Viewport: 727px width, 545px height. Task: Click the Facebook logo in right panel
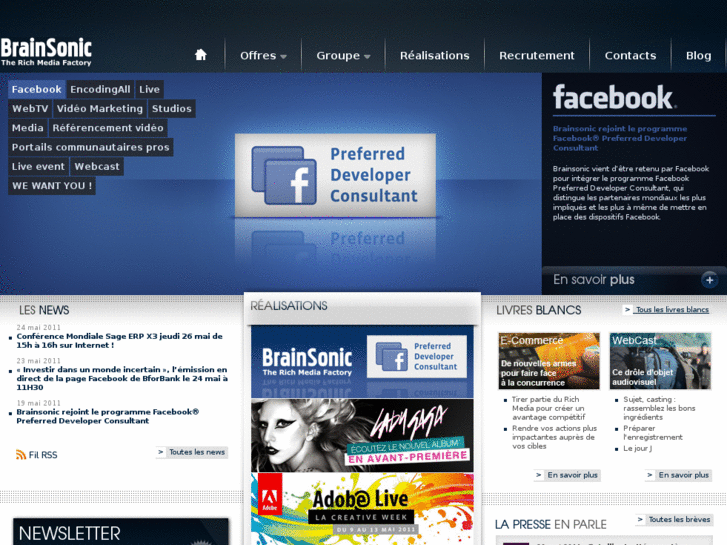(614, 97)
